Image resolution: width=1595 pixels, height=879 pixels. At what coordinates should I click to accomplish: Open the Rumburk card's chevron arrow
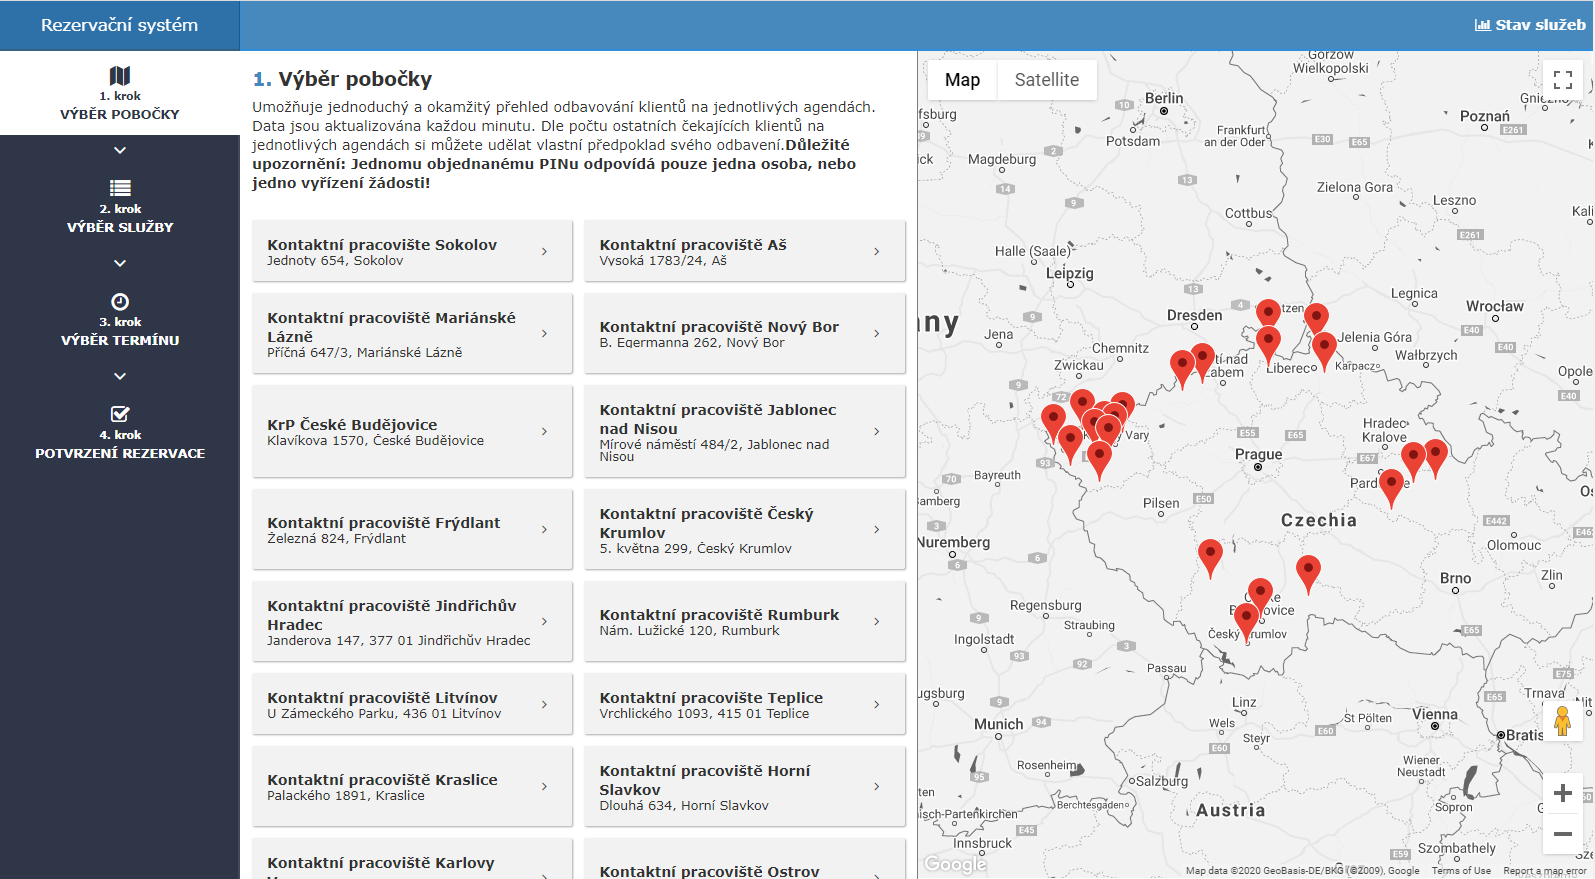tap(877, 621)
